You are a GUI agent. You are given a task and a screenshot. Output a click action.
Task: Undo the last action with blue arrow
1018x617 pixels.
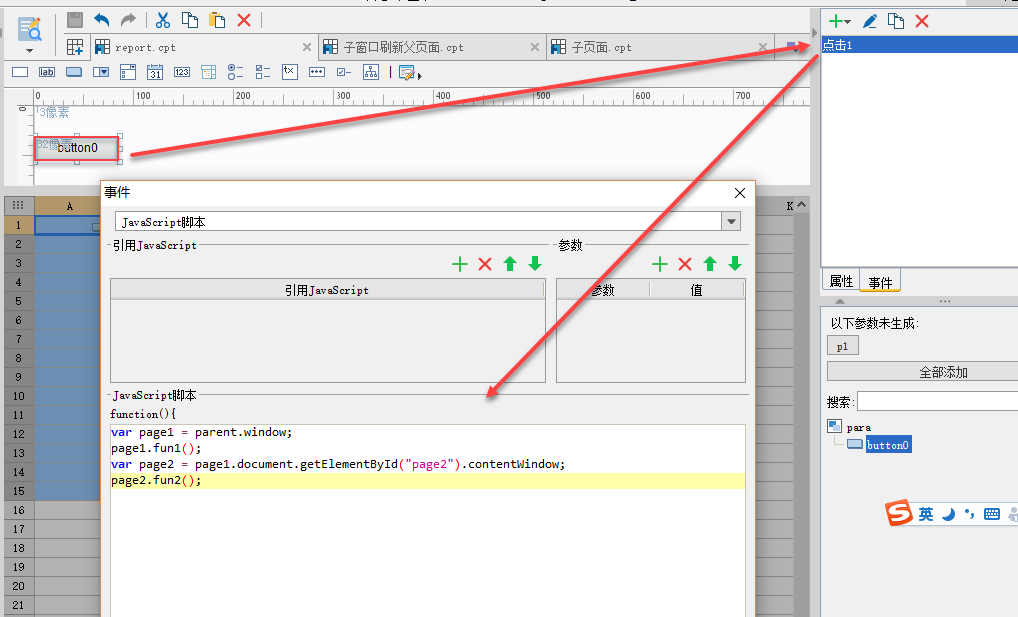pyautogui.click(x=102, y=20)
